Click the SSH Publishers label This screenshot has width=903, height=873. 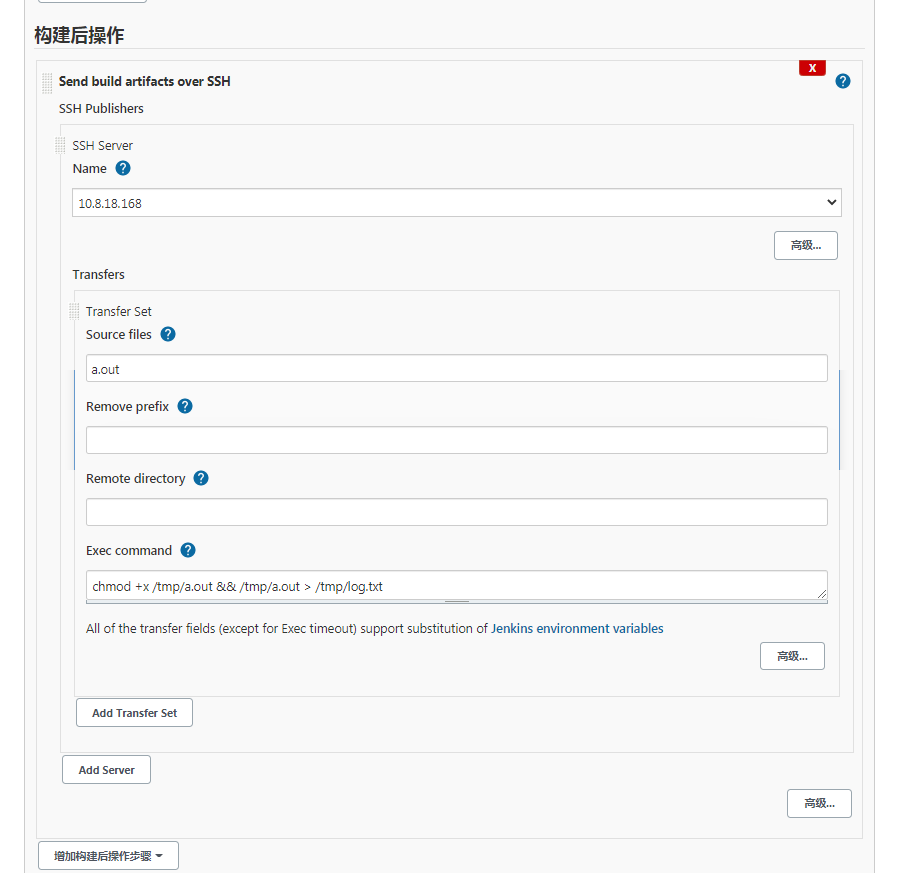(x=101, y=108)
